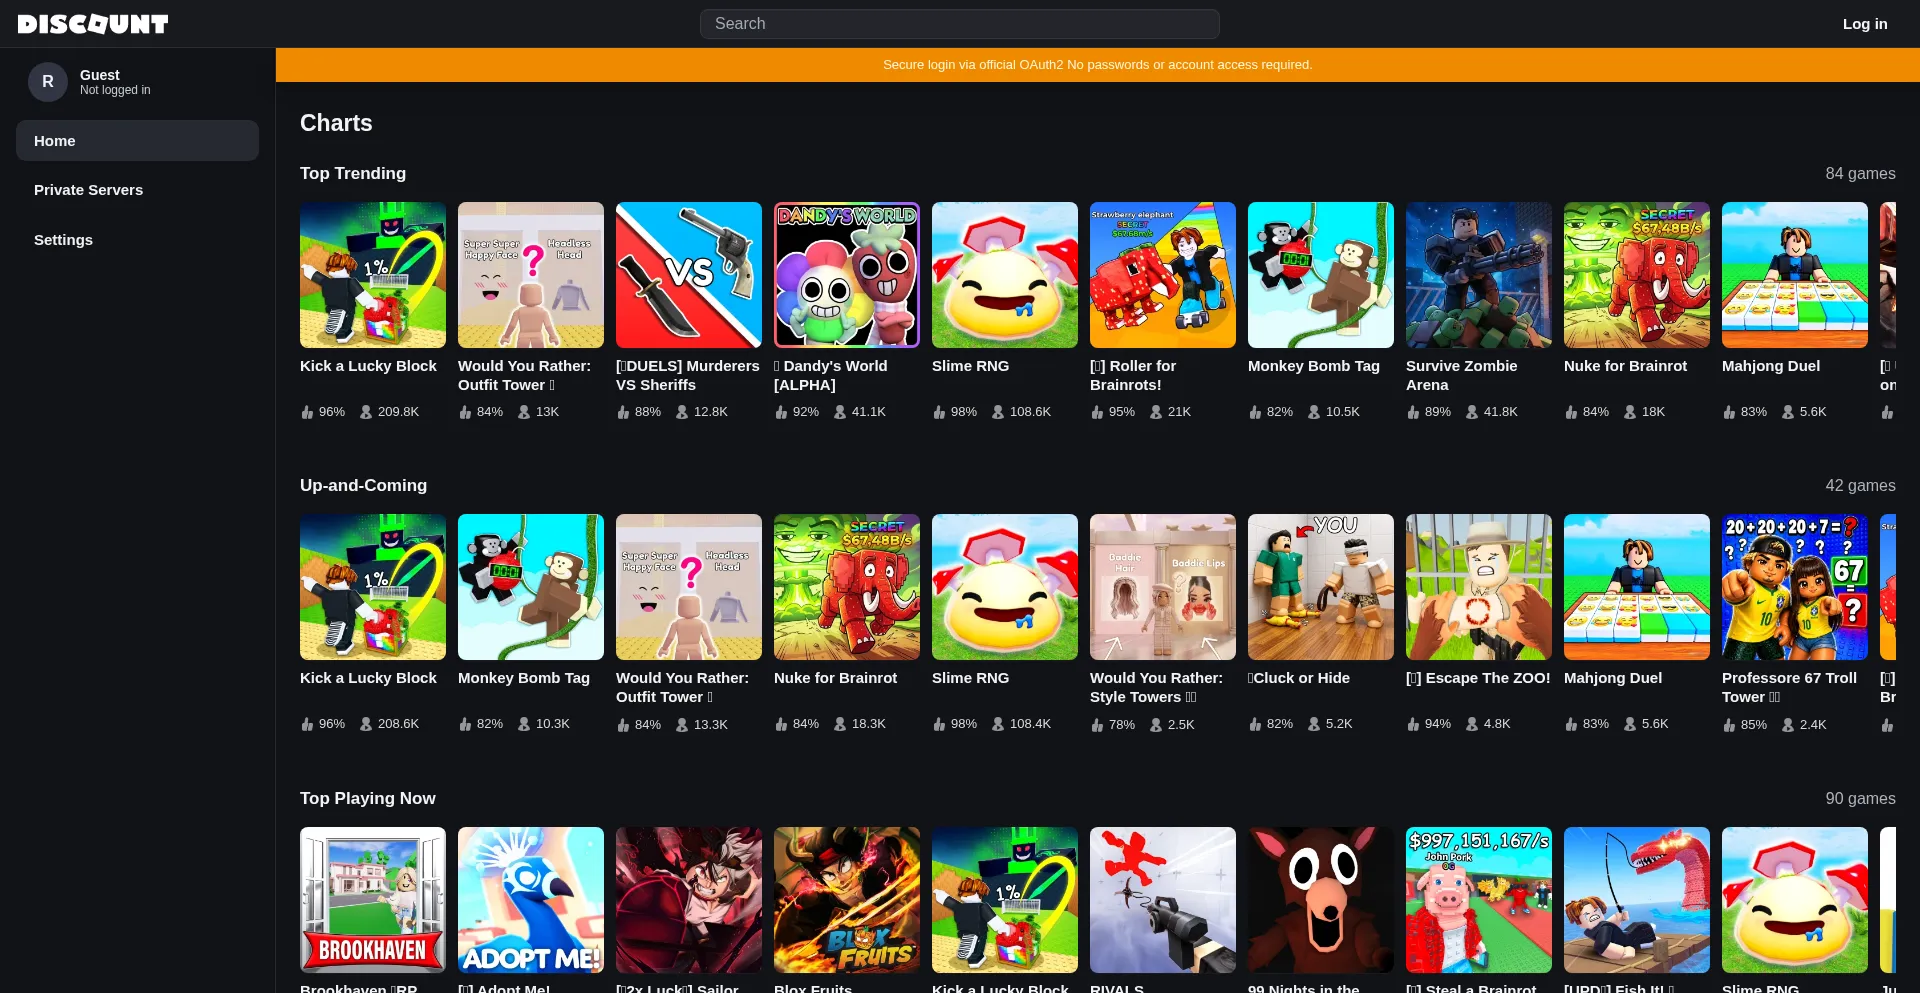This screenshot has height=993, width=1920.
Task: Click the Top Trending section heading
Action: tap(353, 173)
